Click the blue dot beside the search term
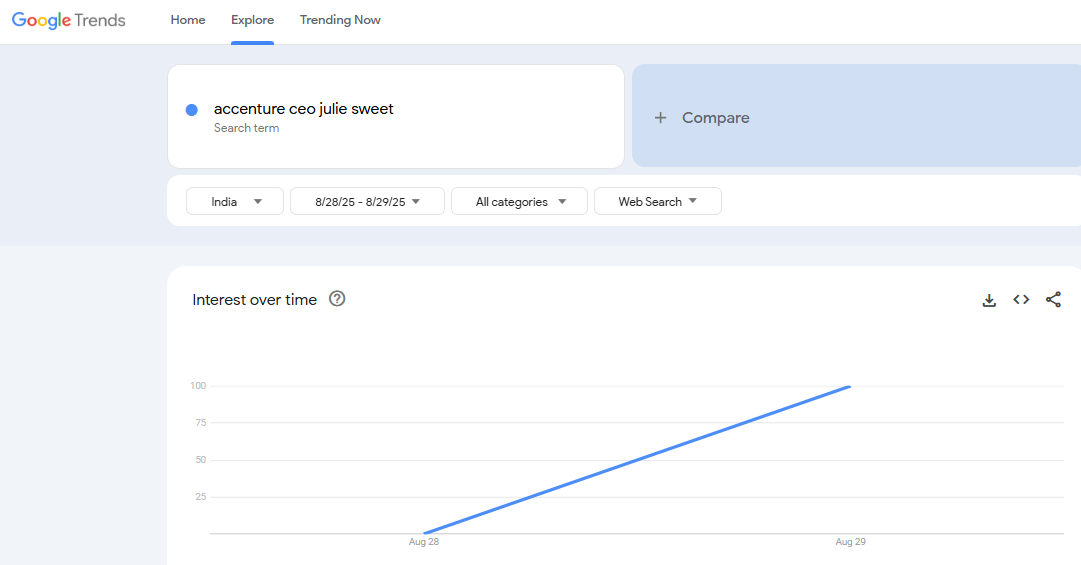The image size is (1081, 565). 192,110
